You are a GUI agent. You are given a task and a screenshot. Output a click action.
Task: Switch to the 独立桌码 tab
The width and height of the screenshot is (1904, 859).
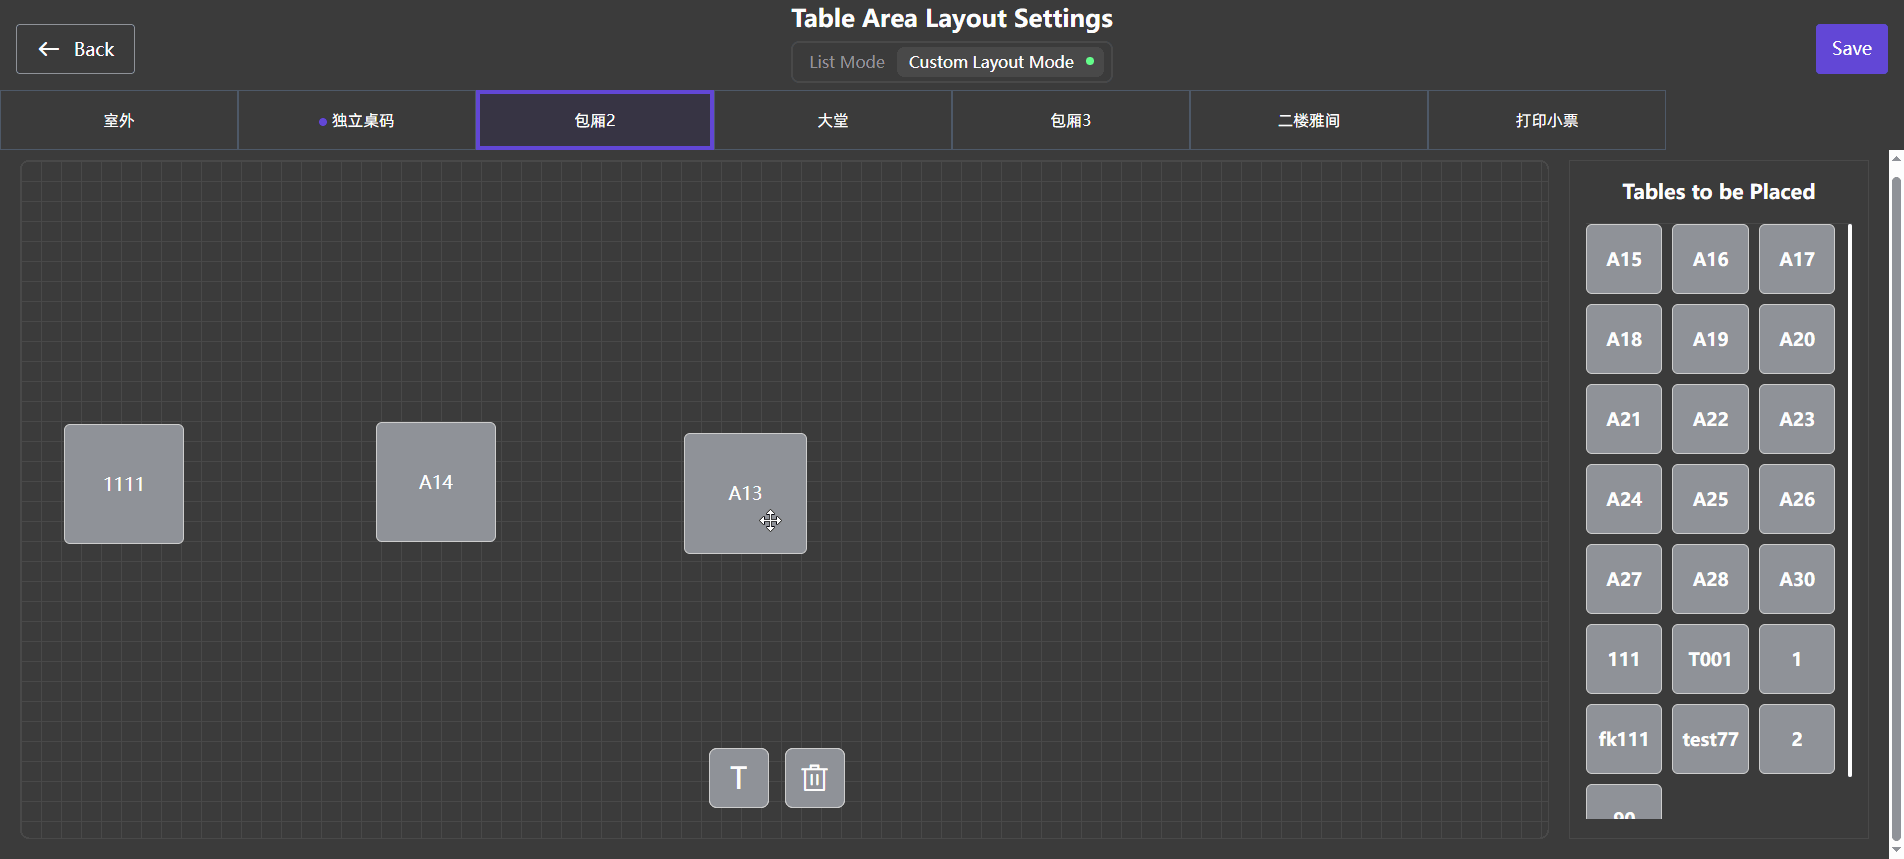coord(357,120)
